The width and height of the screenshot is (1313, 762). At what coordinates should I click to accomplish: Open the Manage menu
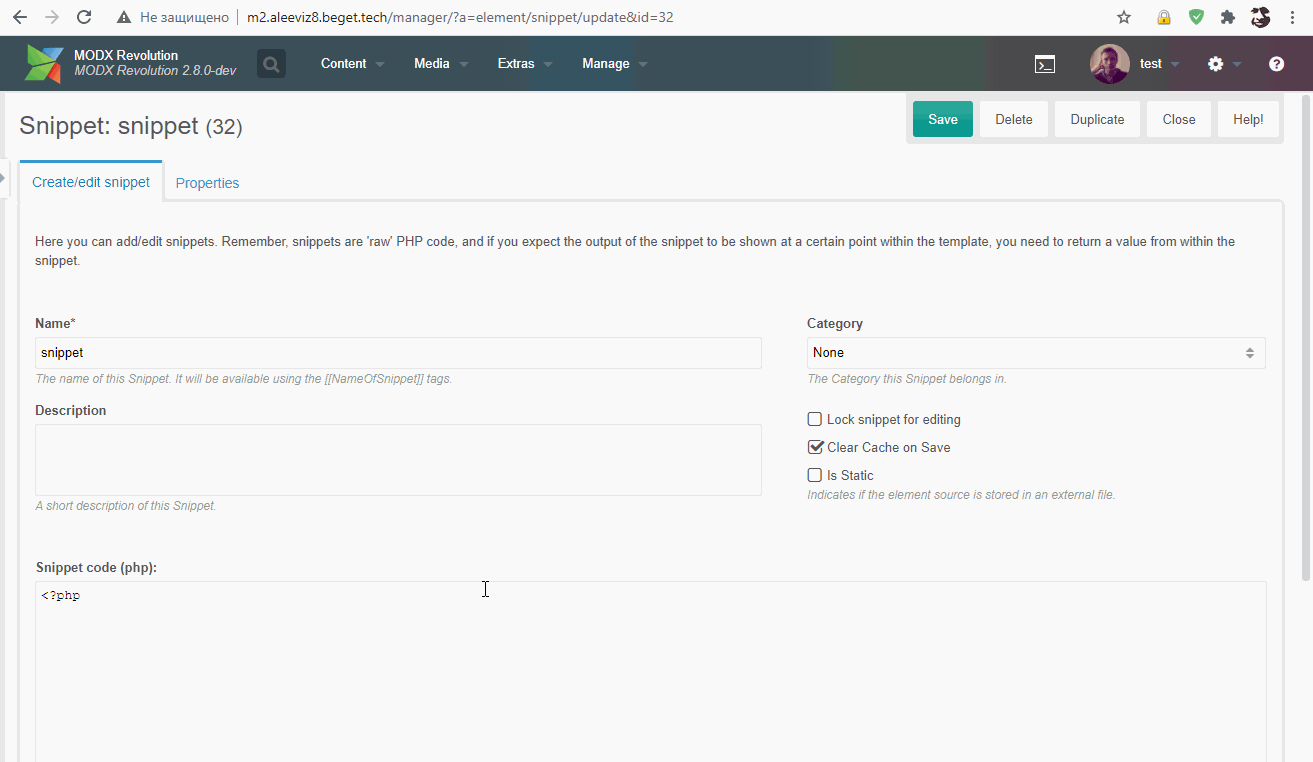coord(615,64)
